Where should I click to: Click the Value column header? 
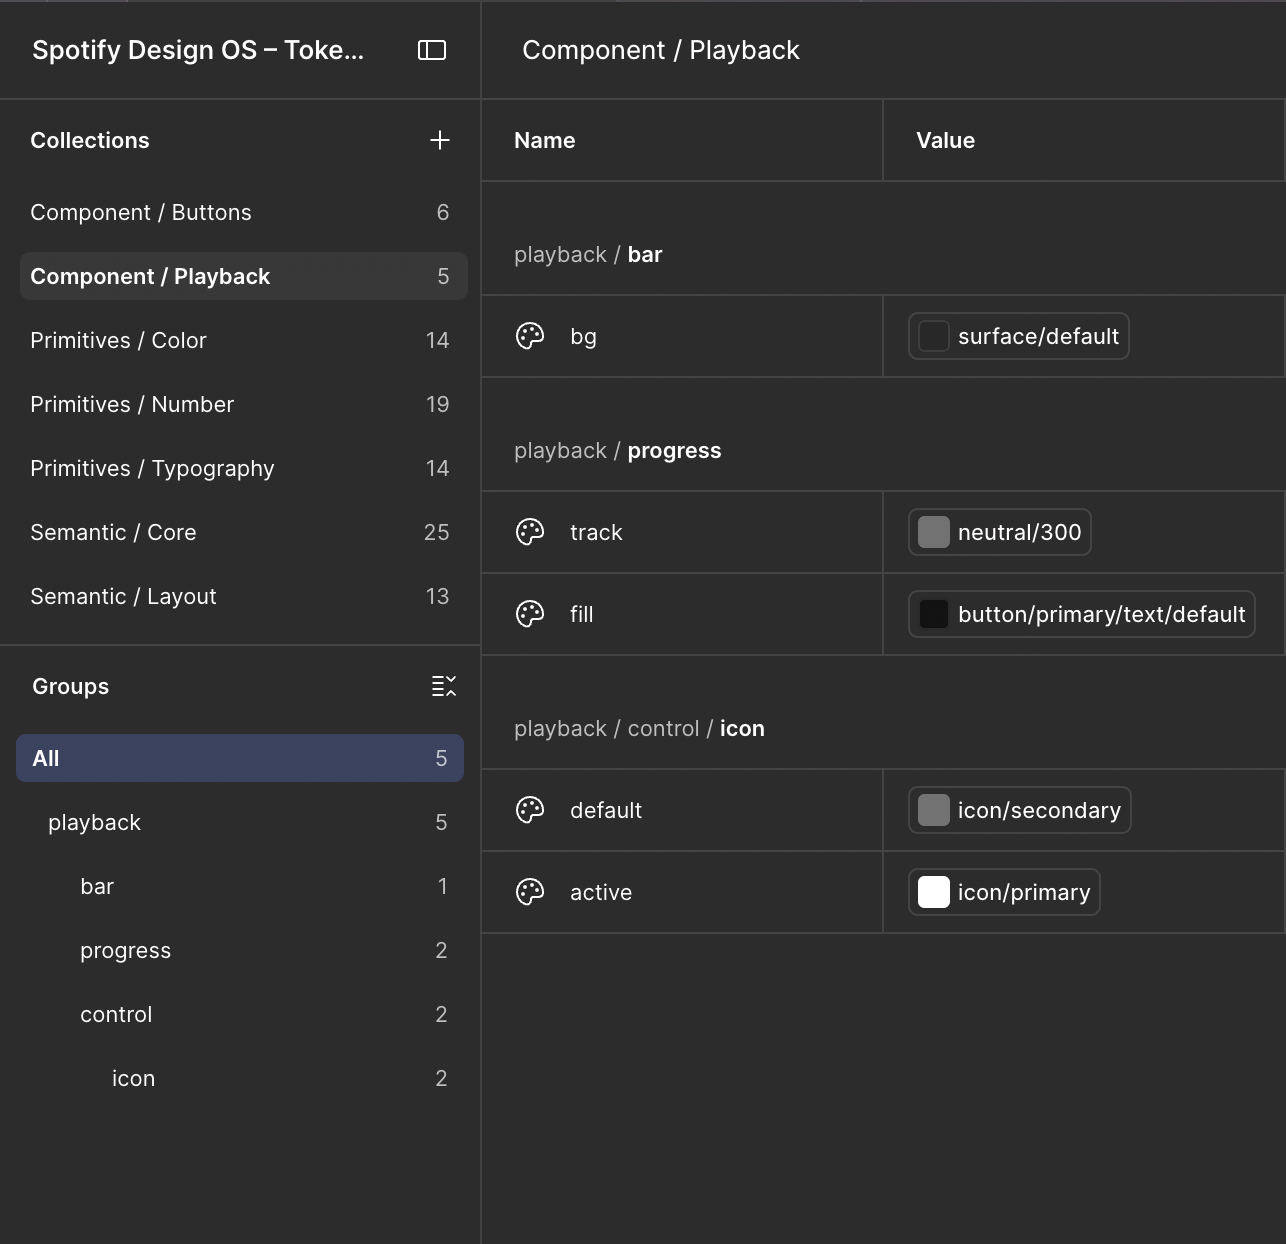[x=945, y=140]
